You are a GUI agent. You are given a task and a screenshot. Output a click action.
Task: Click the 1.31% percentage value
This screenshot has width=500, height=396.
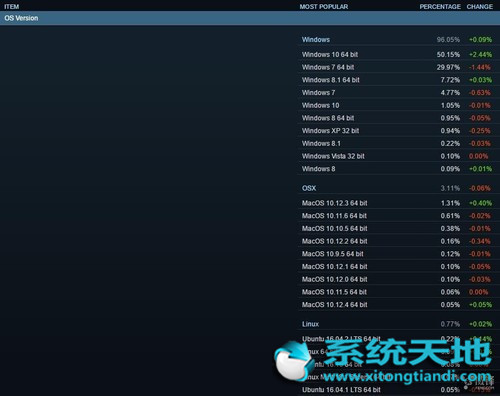click(450, 203)
